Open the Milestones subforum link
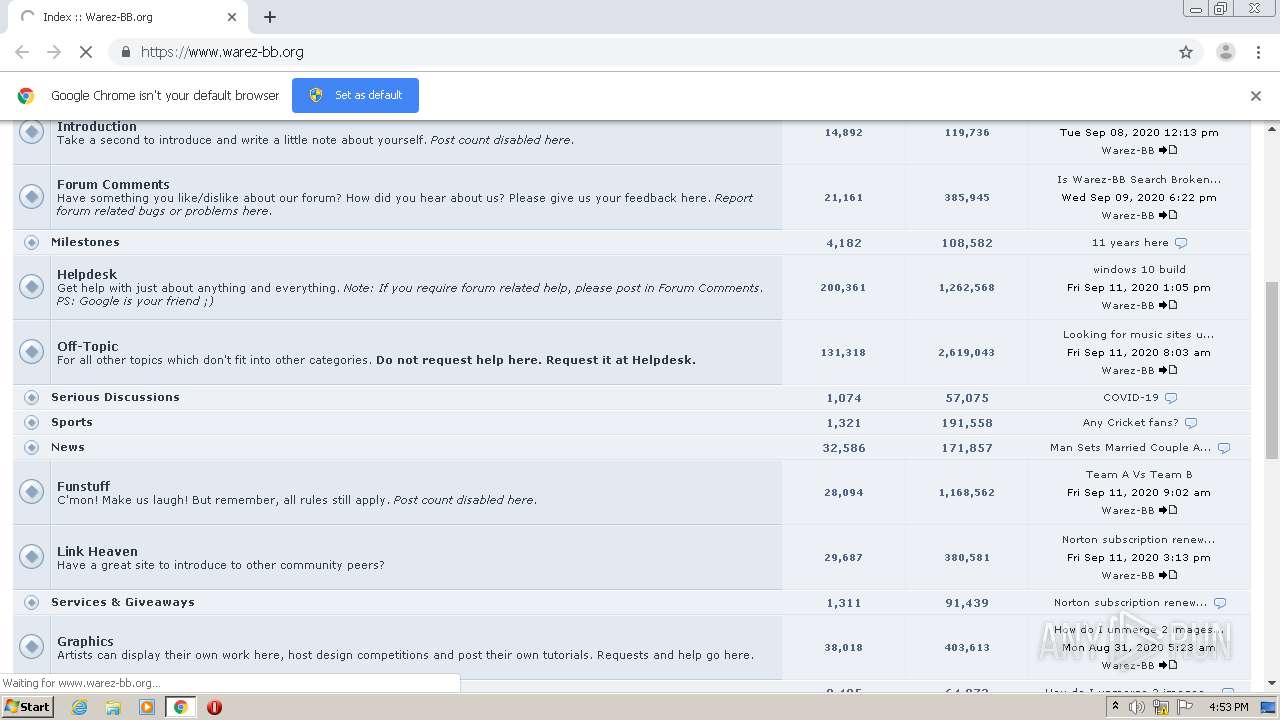 point(85,242)
